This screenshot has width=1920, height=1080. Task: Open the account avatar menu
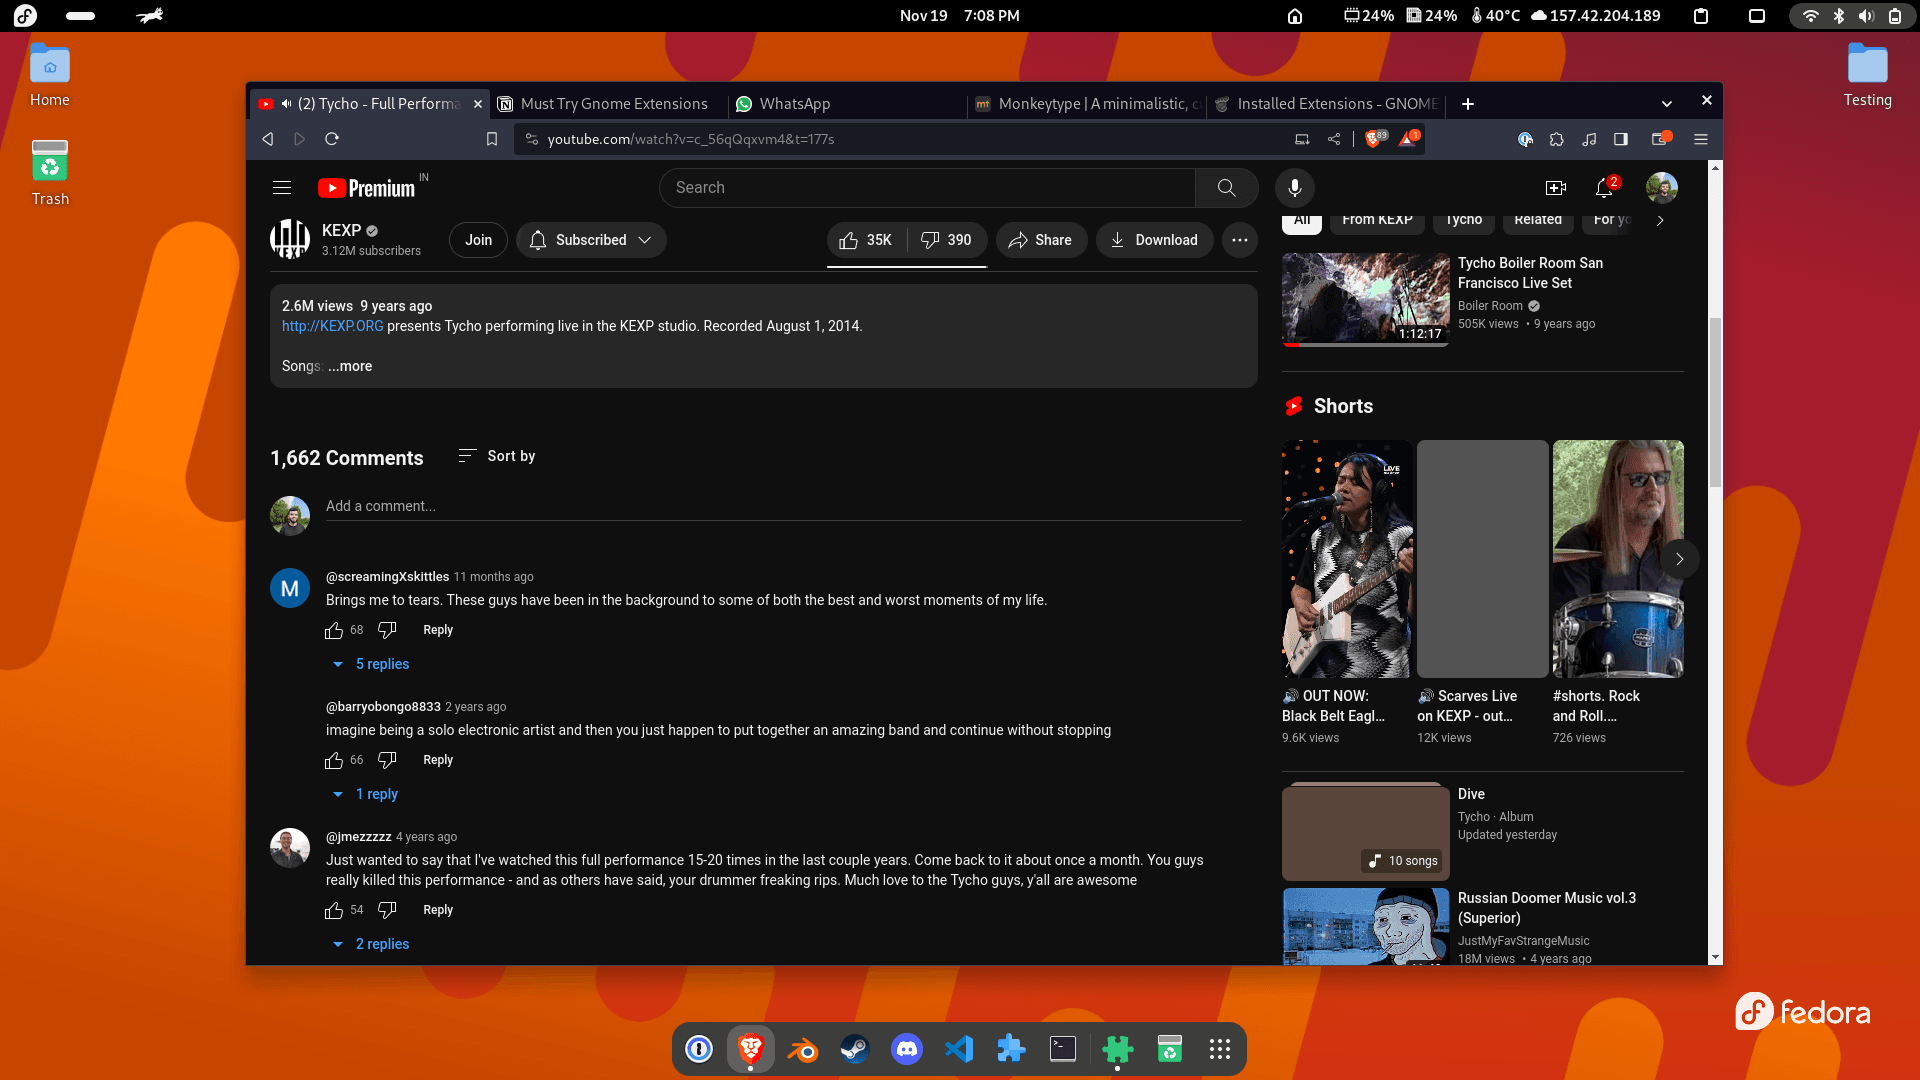(x=1662, y=188)
